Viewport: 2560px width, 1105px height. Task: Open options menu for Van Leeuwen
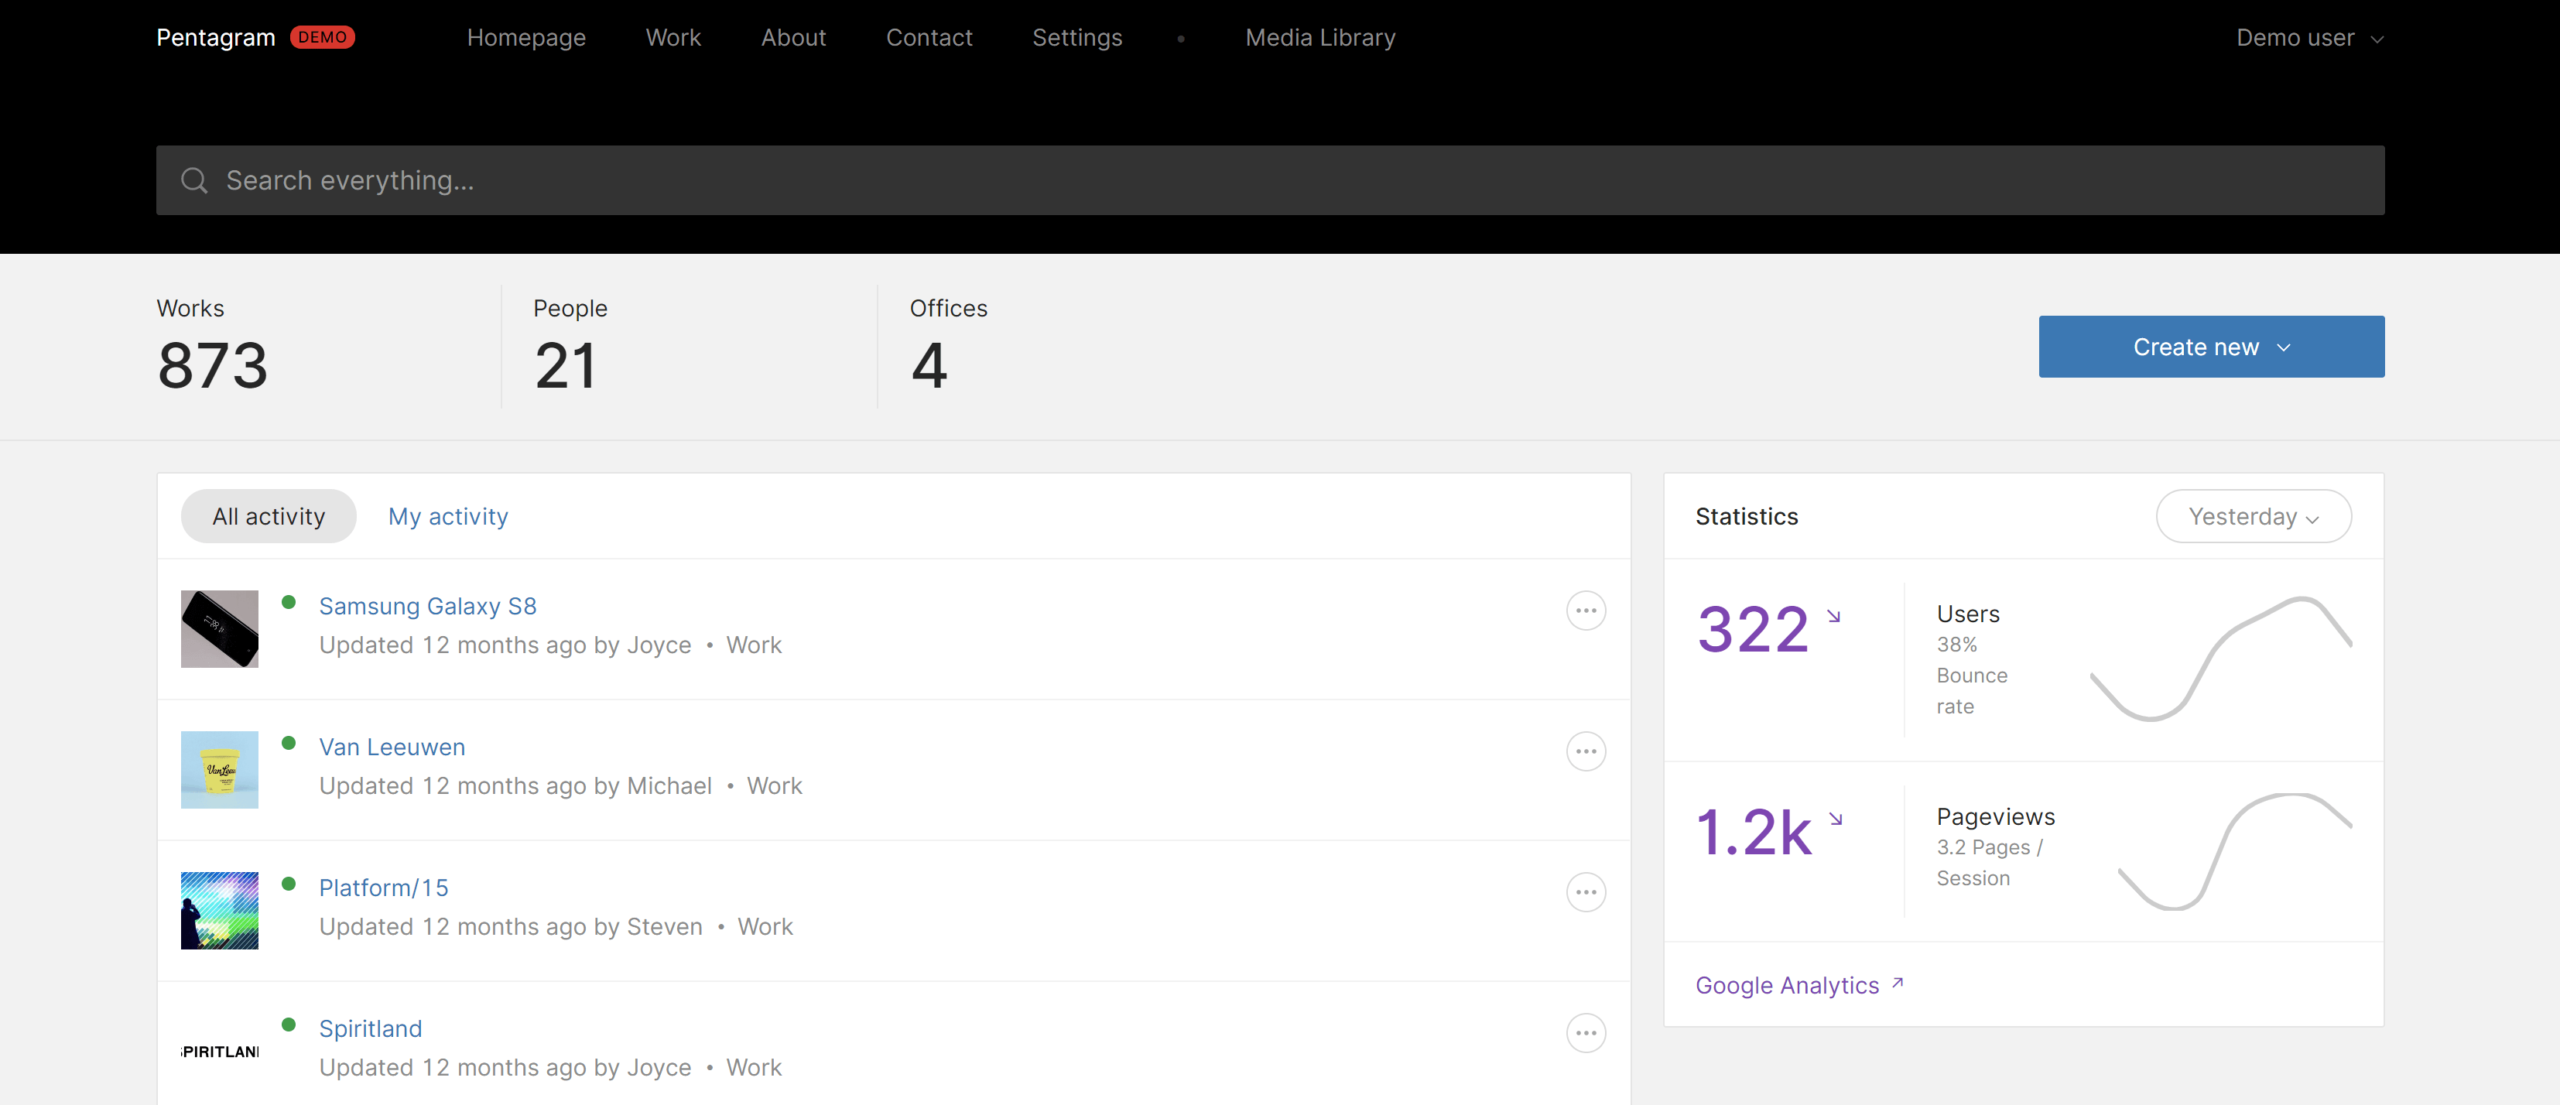[x=1586, y=752]
